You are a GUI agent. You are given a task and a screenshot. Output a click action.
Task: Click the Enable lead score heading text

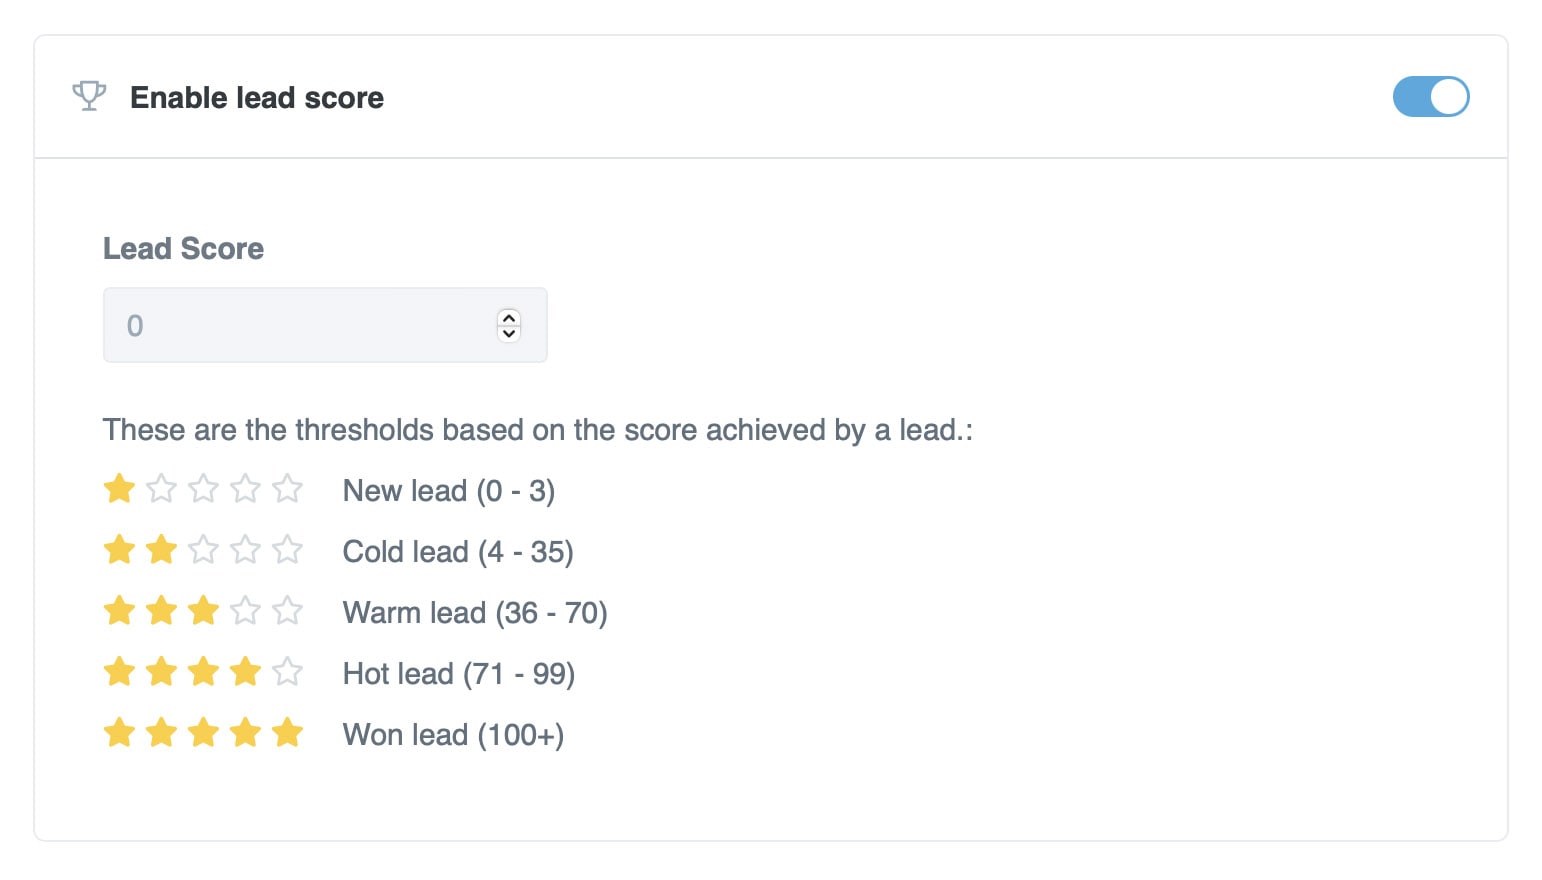pyautogui.click(x=257, y=98)
